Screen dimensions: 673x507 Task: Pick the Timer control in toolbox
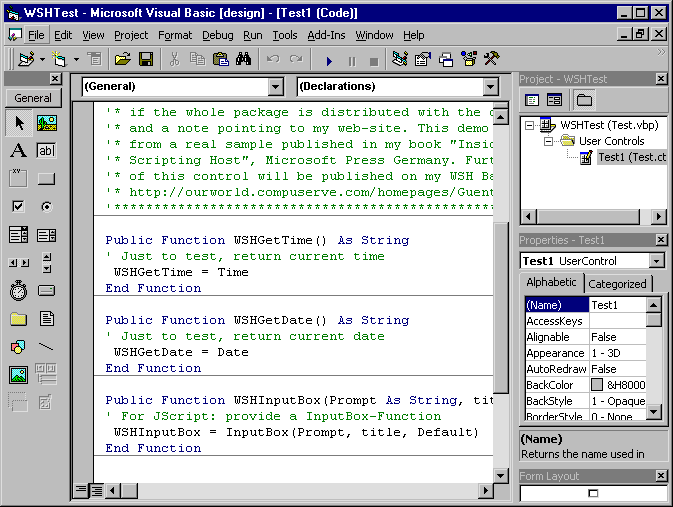tap(18, 291)
